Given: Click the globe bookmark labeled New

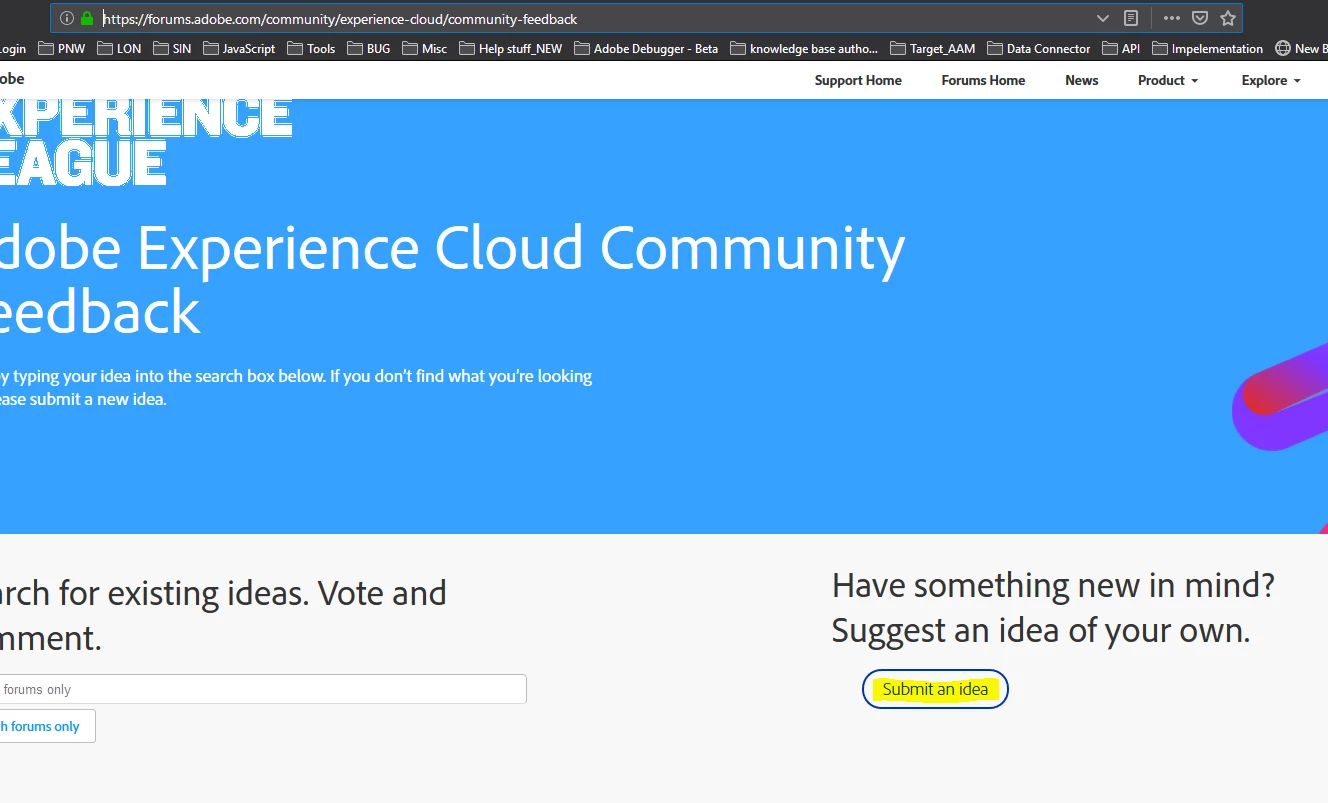Looking at the screenshot, I should click(1300, 48).
